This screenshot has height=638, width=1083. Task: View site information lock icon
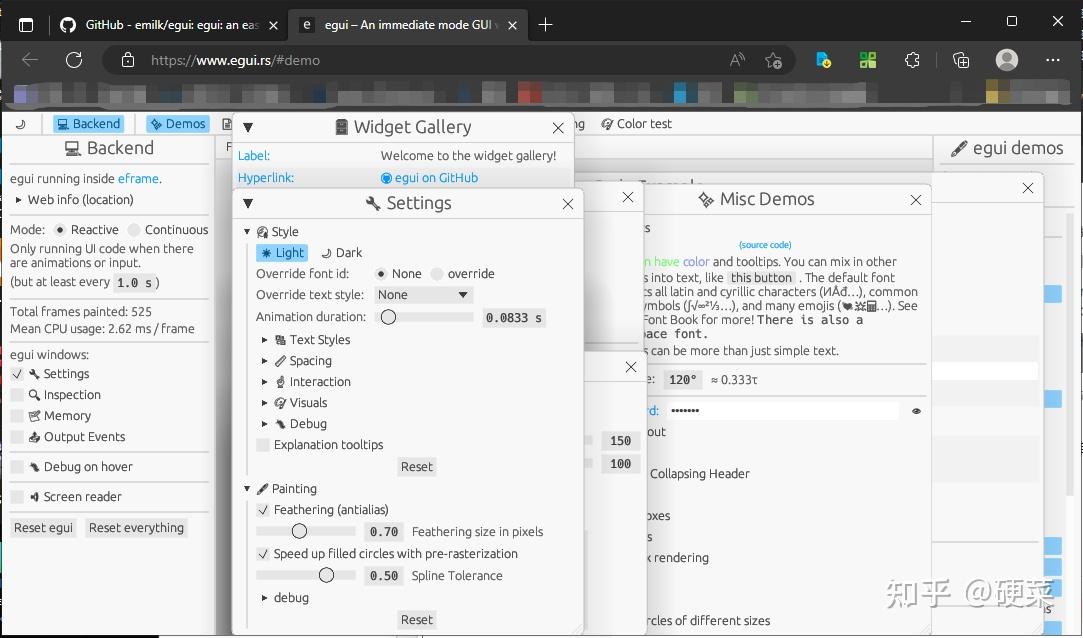coord(128,60)
